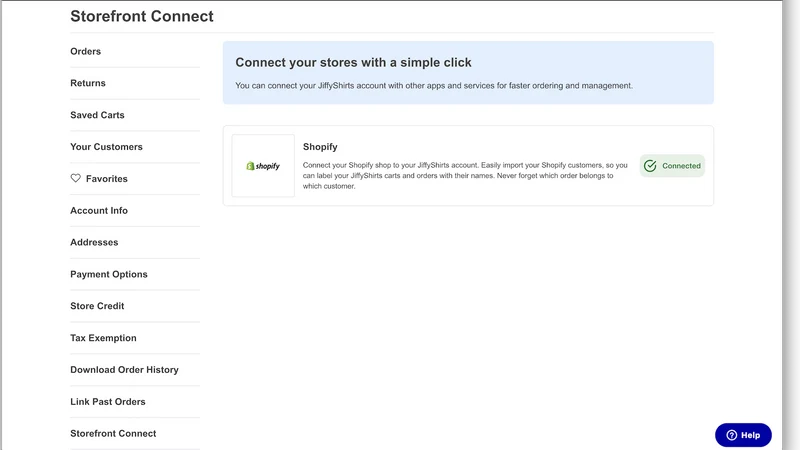Image resolution: width=800 pixels, height=450 pixels.
Task: Open the Help chat button
Action: (x=743, y=435)
